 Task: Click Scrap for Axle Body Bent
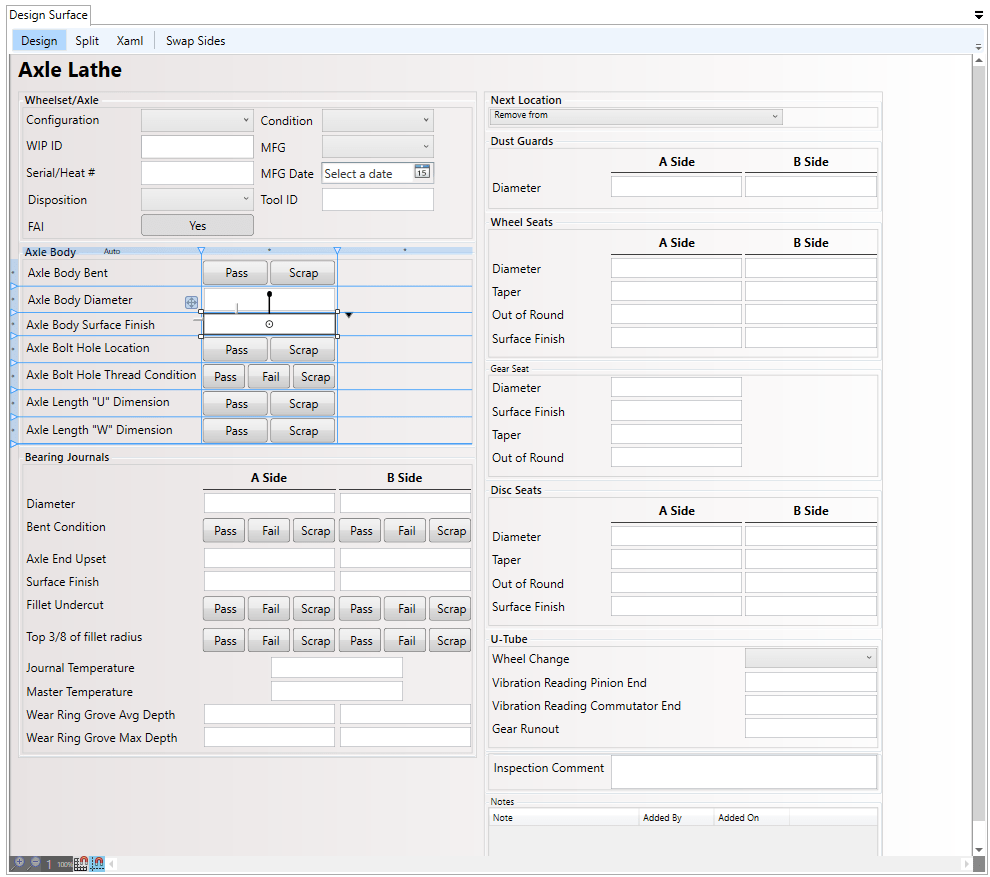pos(303,273)
